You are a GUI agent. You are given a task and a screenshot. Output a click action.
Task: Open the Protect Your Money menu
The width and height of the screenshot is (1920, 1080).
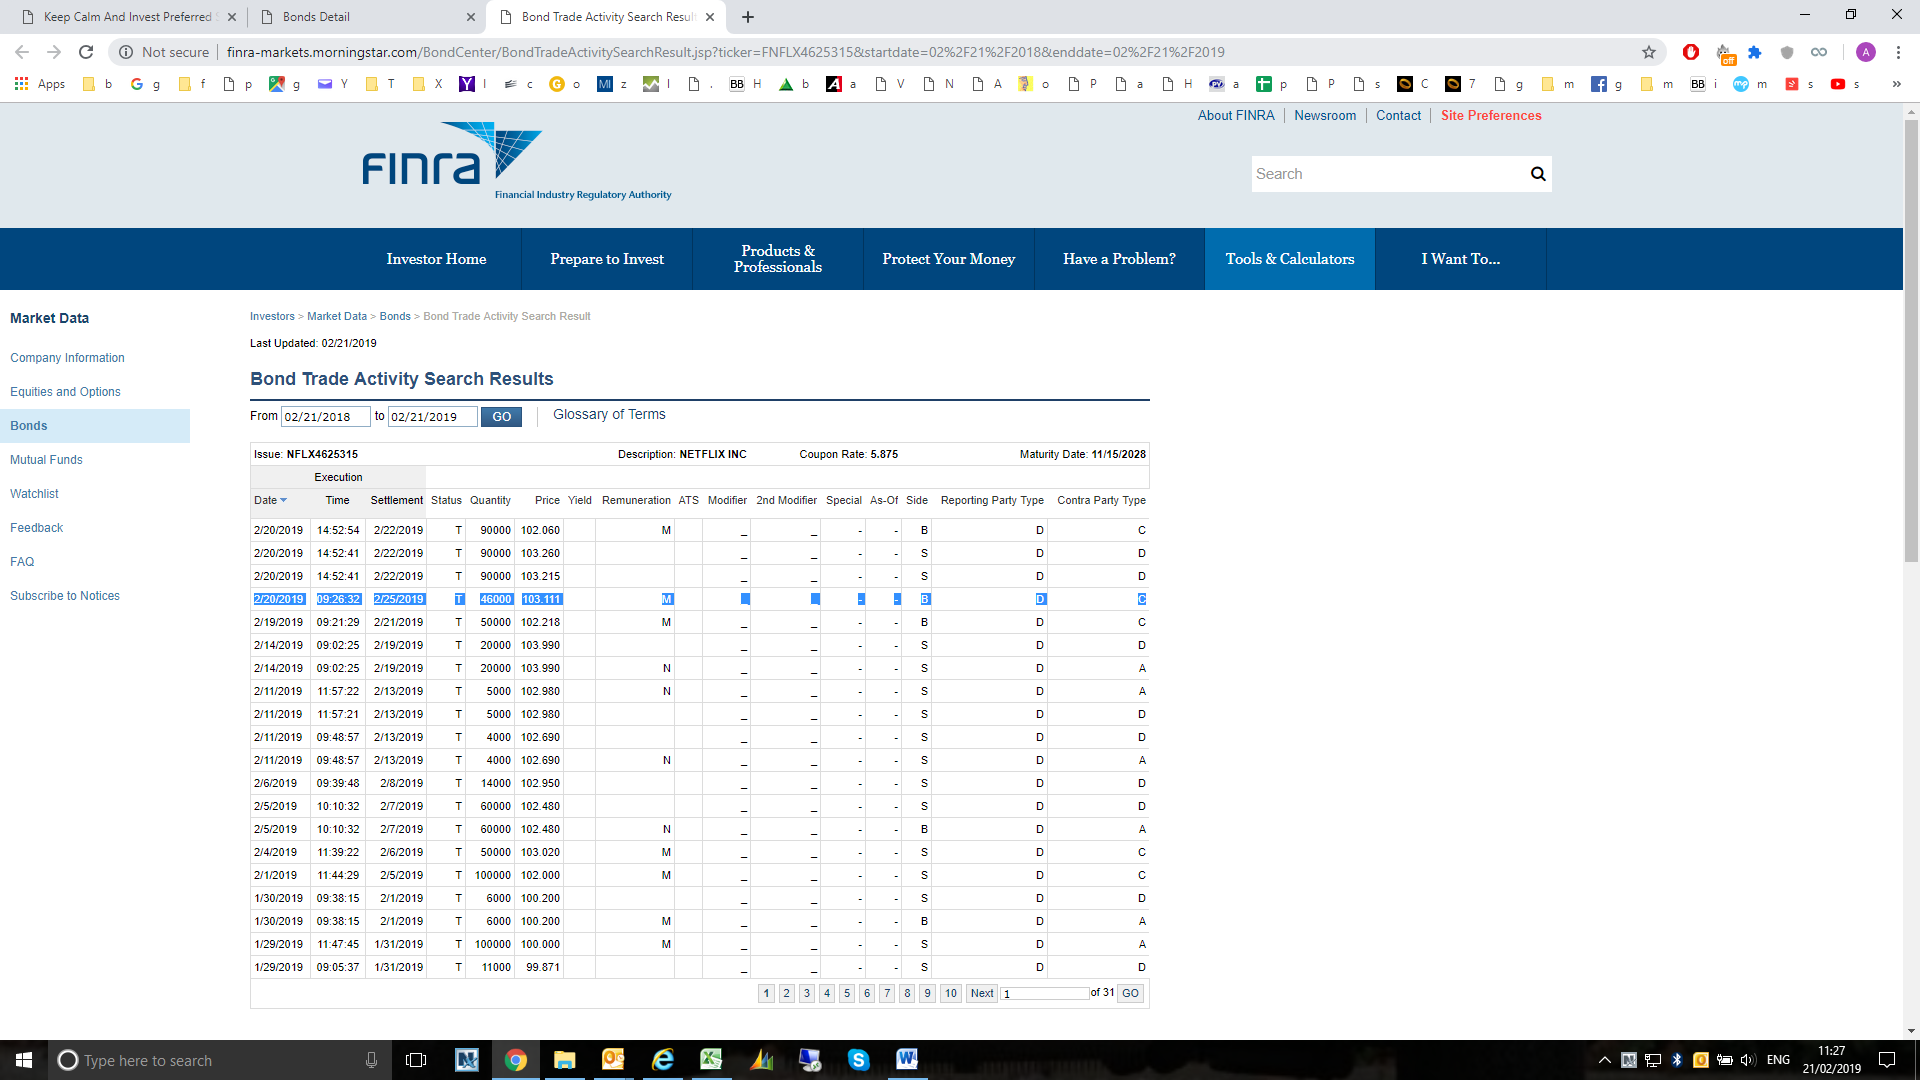tap(949, 259)
